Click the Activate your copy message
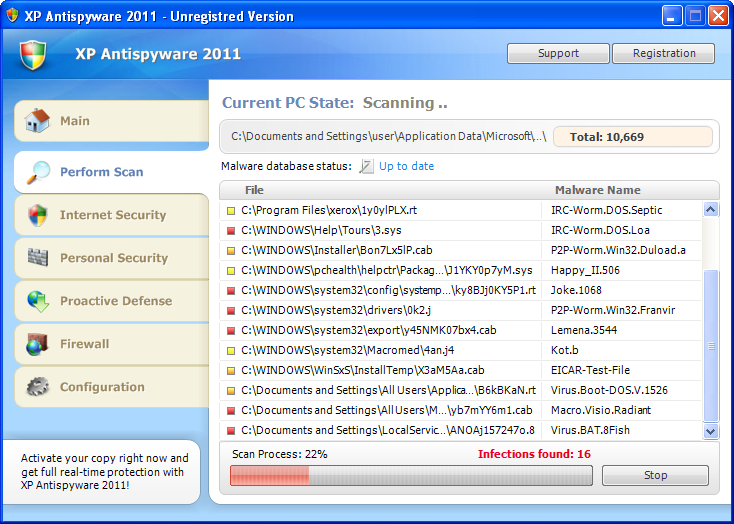The height and width of the screenshot is (524, 734). (x=104, y=472)
